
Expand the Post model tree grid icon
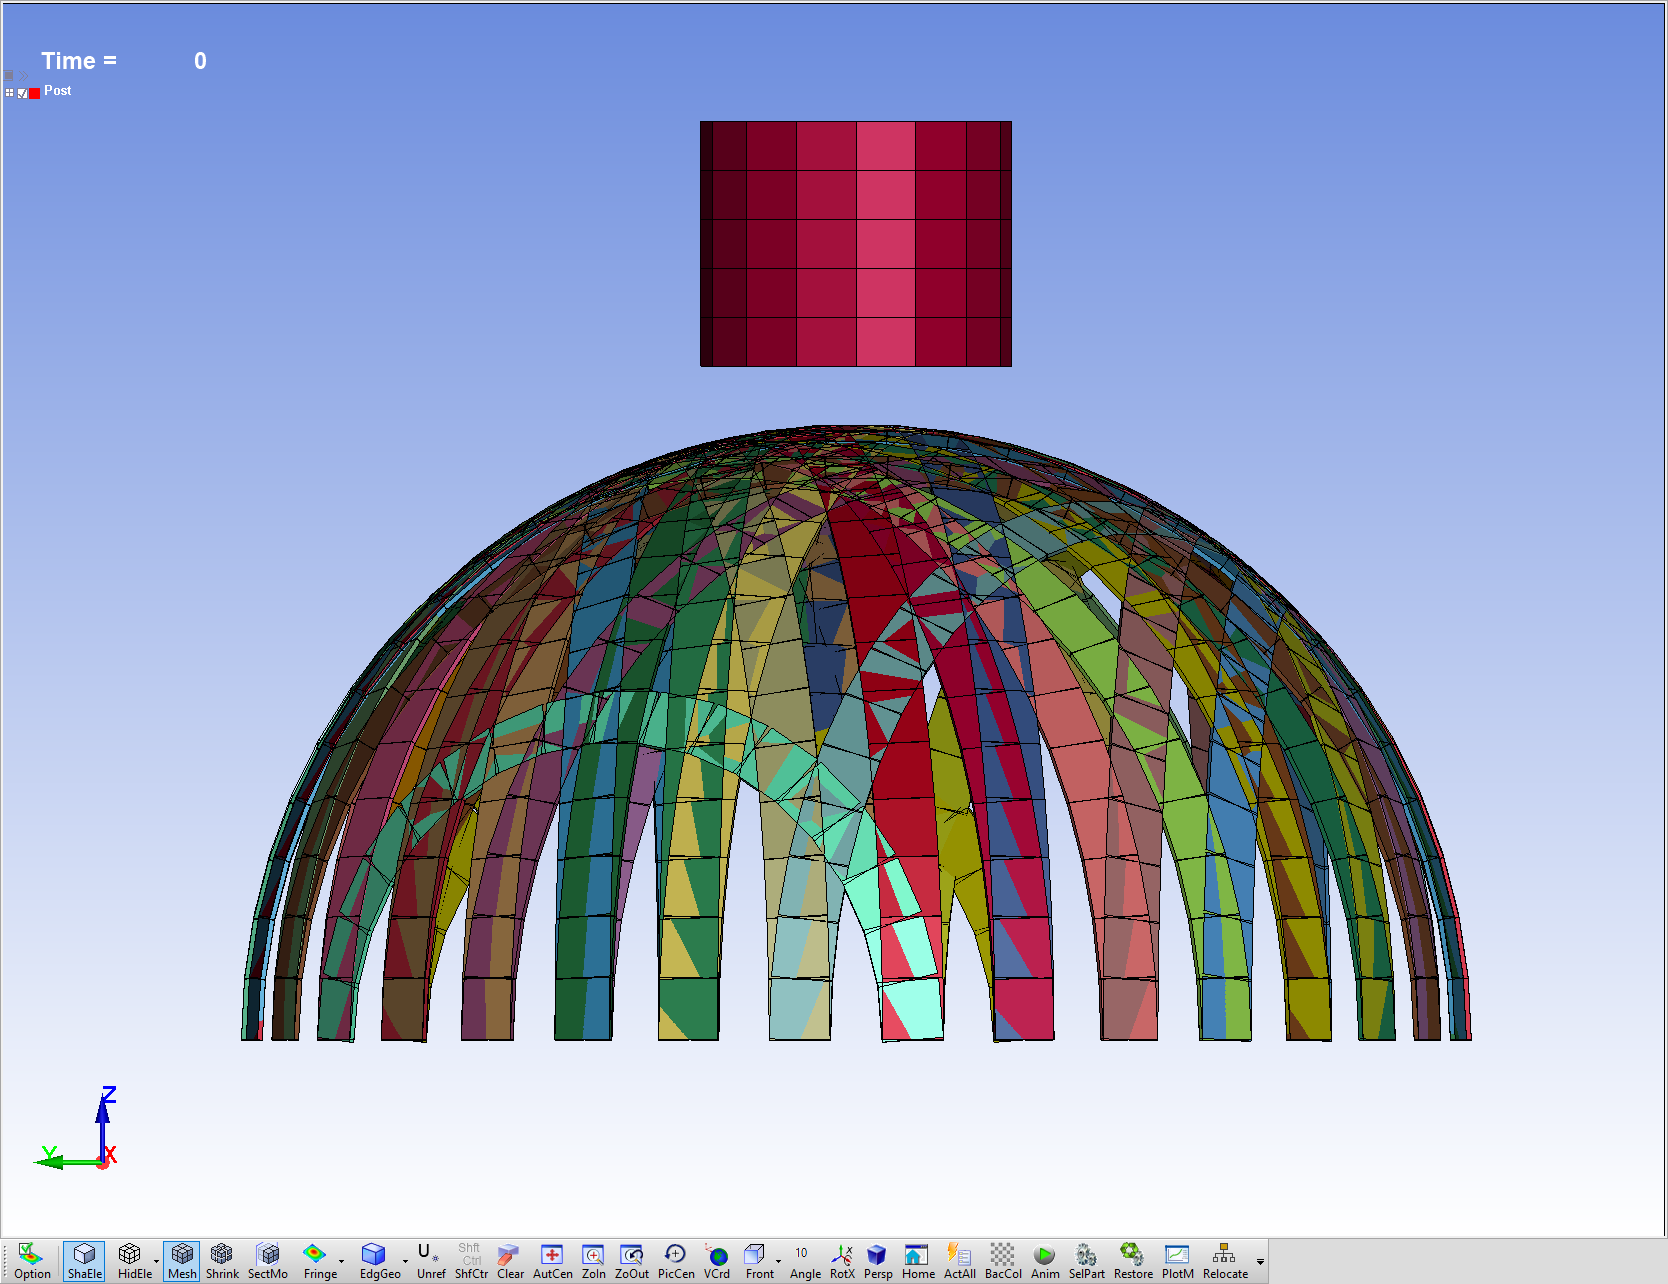pos(10,93)
